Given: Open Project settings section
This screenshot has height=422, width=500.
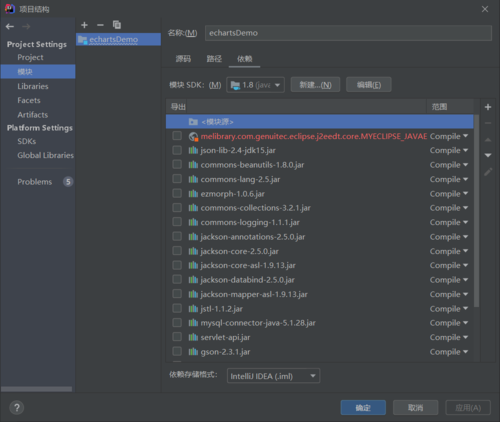Looking at the screenshot, I should (x=30, y=57).
